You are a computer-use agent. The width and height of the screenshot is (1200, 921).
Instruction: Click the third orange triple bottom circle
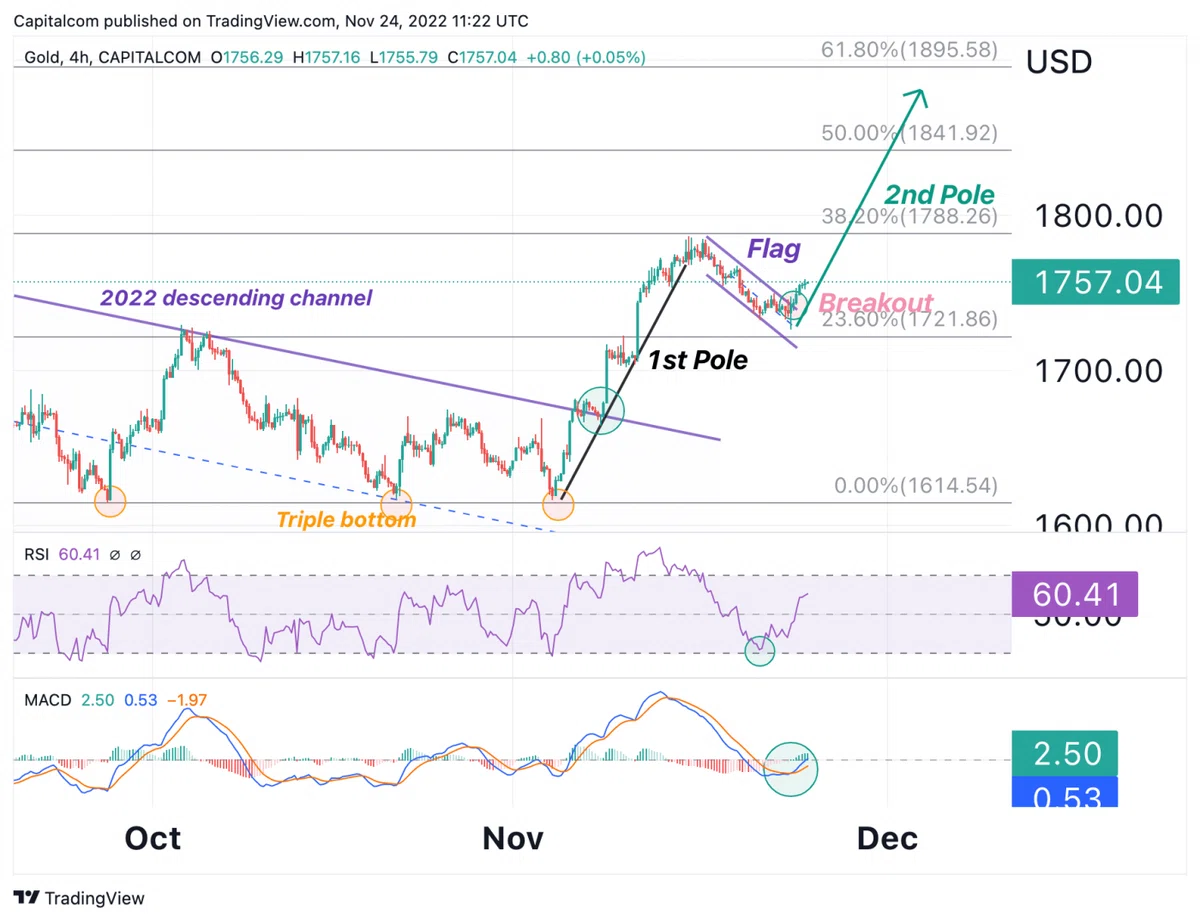(558, 504)
